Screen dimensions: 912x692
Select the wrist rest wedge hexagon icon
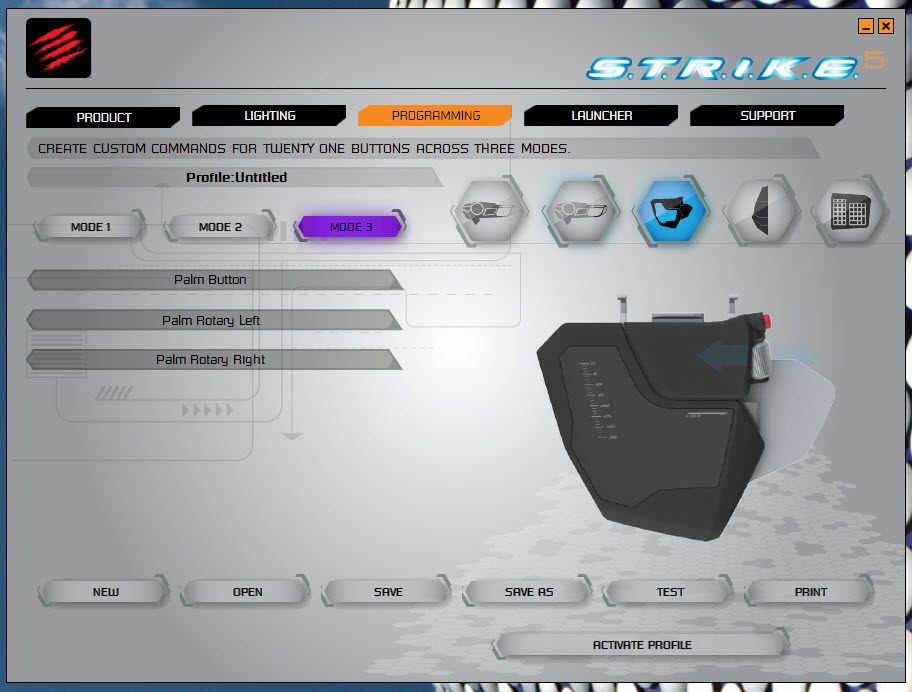(761, 211)
